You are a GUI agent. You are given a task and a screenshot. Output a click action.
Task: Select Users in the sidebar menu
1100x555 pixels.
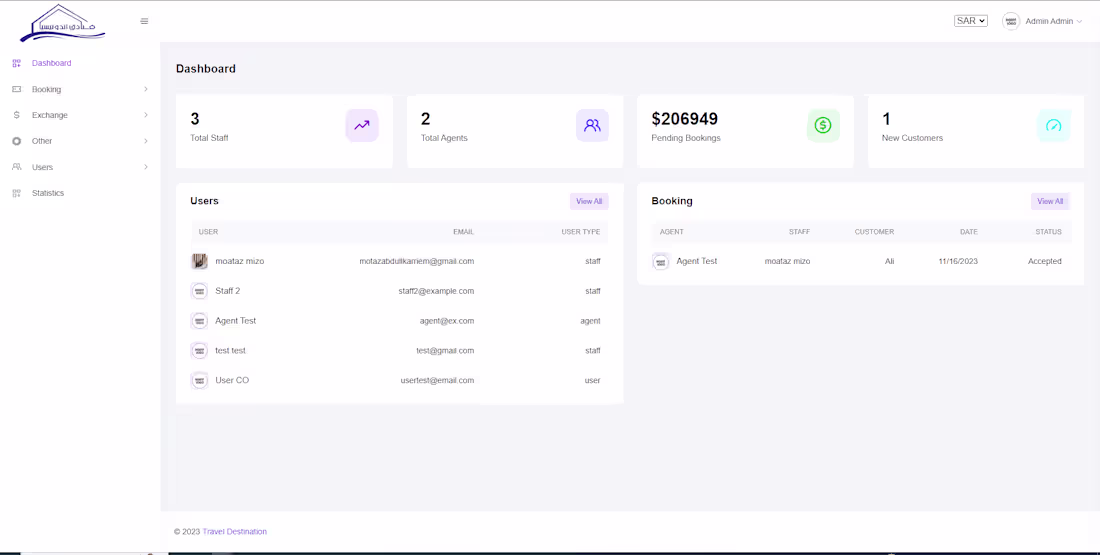42,167
